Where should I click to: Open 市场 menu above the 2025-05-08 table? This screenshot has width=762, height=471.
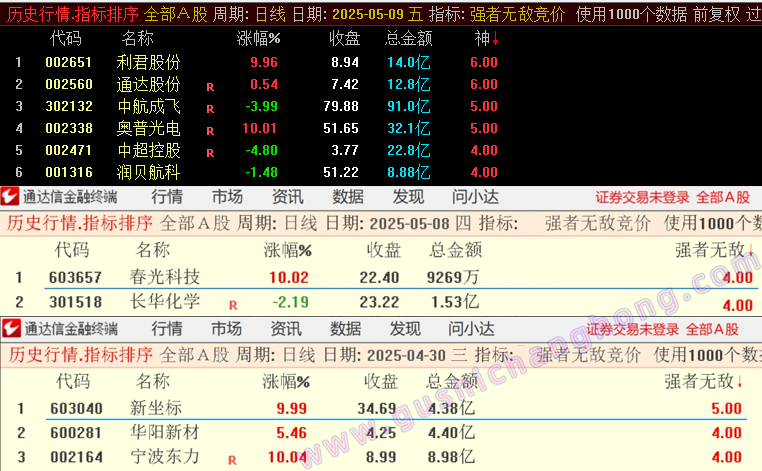[227, 197]
